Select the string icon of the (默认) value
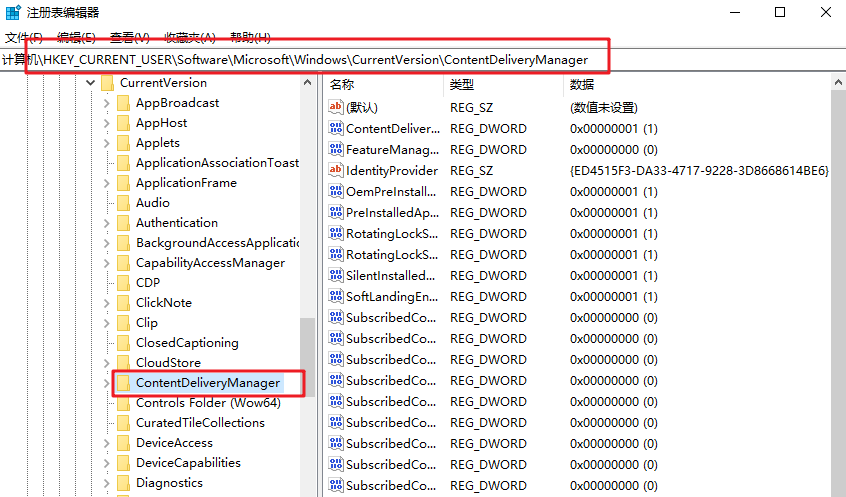 pyautogui.click(x=336, y=107)
